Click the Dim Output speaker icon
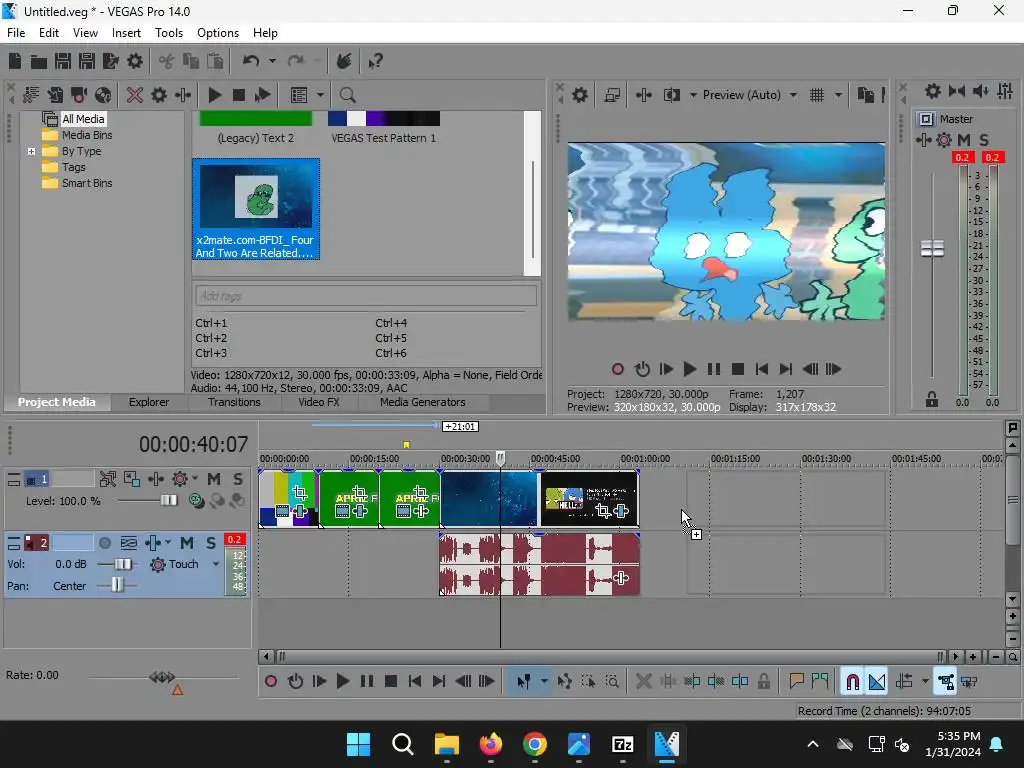1024x768 pixels. click(981, 91)
